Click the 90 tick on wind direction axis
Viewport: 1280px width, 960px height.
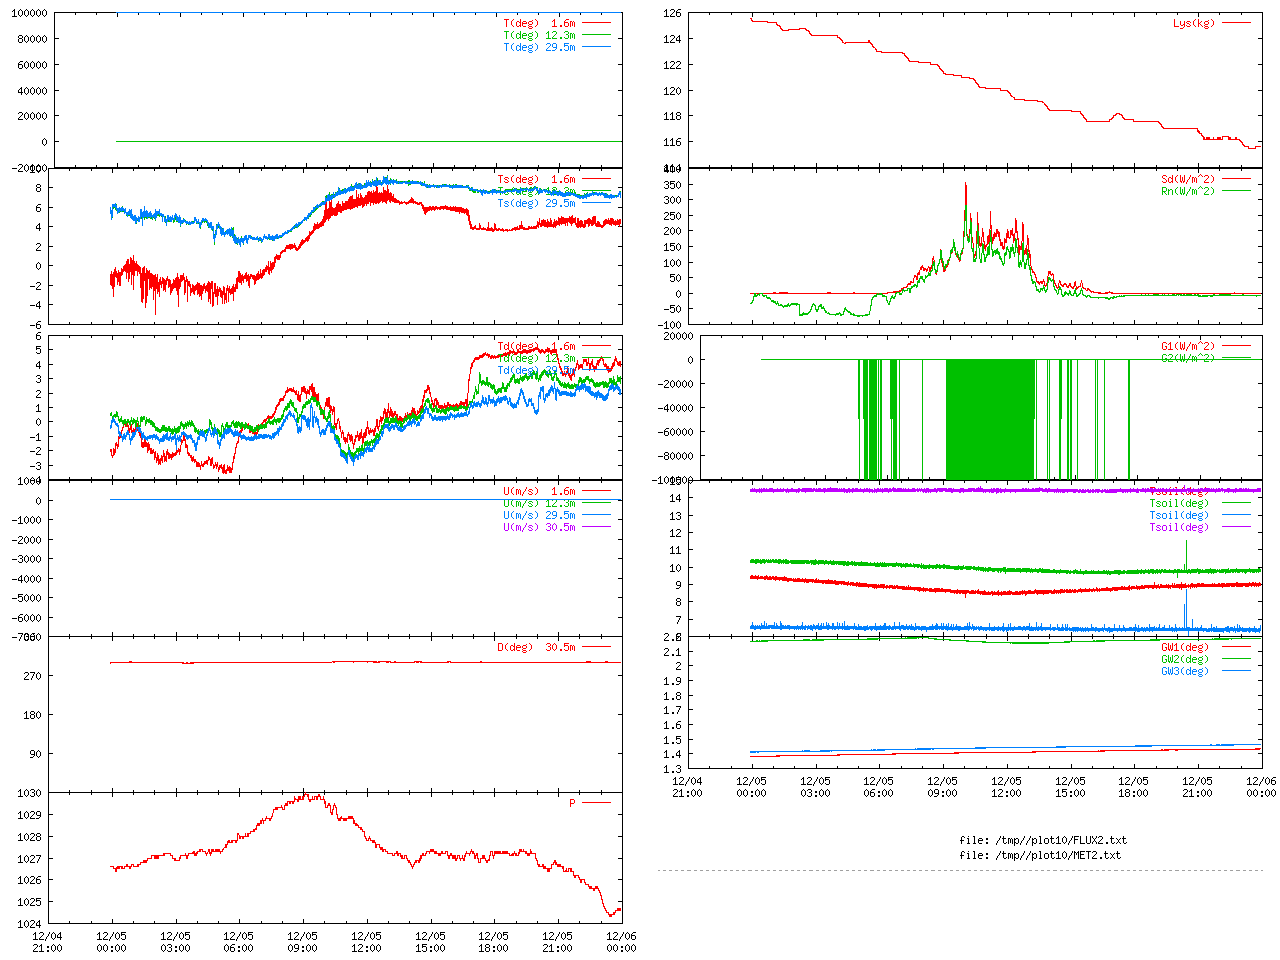click(35, 754)
